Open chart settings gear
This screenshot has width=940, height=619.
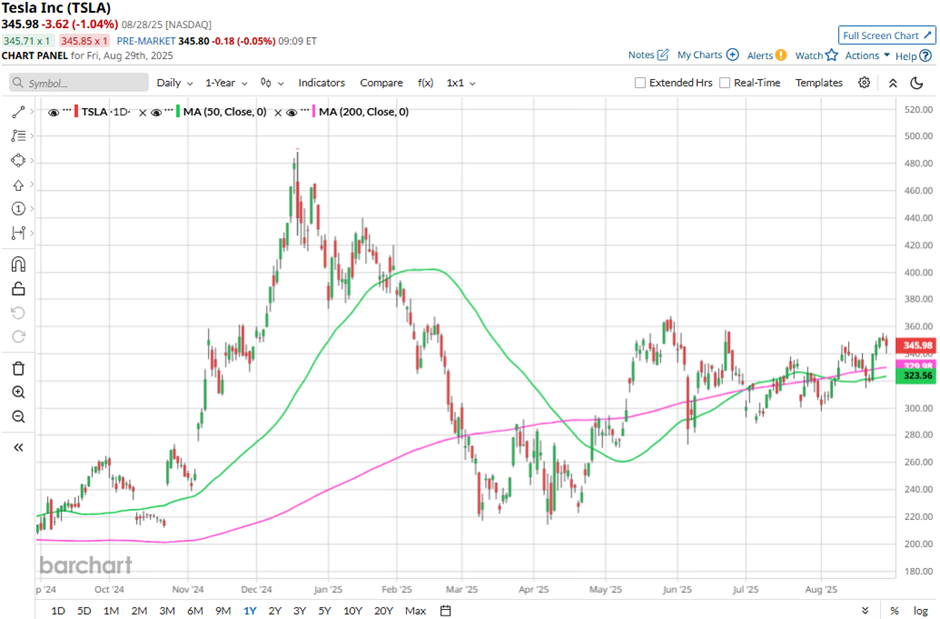click(x=864, y=83)
